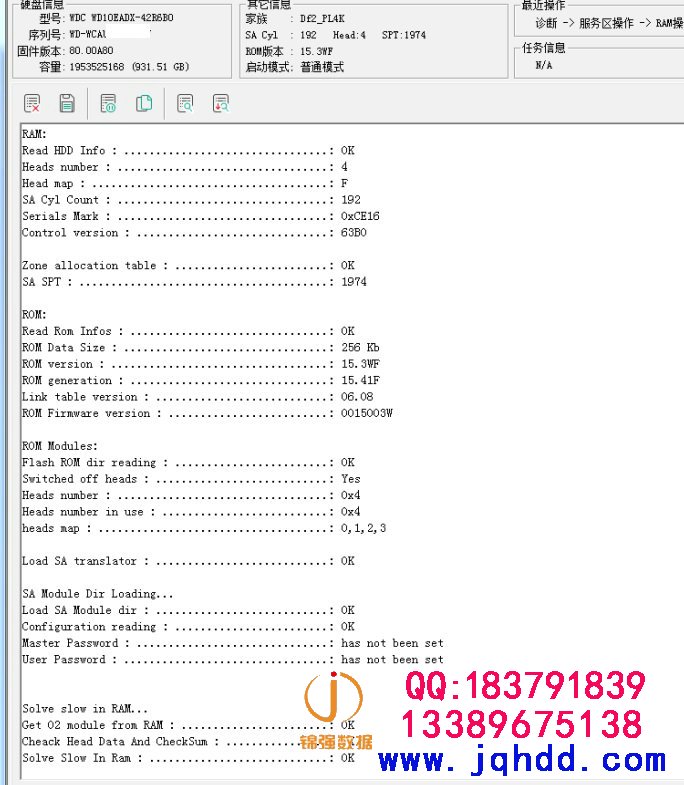Click the Serials Mark value 0xCE16
The width and height of the screenshot is (684, 785).
[360, 216]
